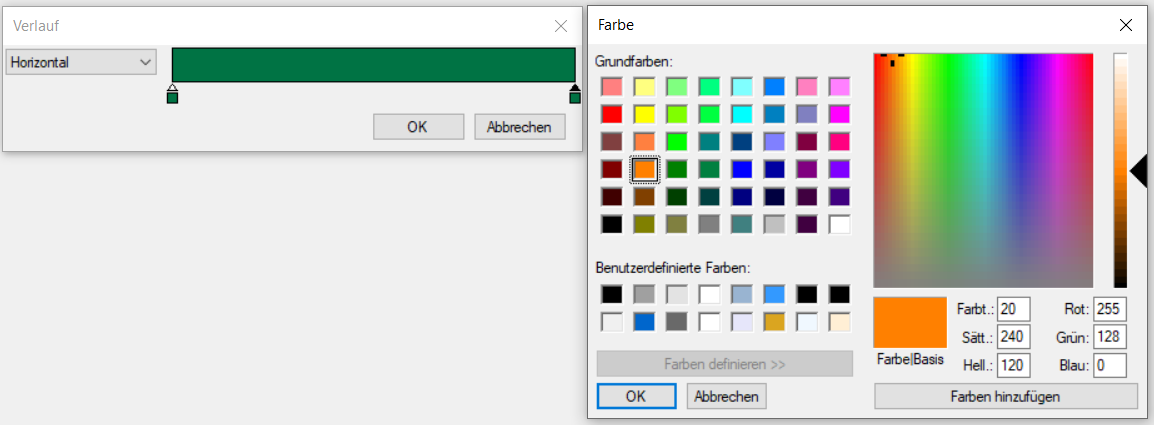Click inside the color spectrum field
Screen dimensions: 1154x425
(x=983, y=170)
